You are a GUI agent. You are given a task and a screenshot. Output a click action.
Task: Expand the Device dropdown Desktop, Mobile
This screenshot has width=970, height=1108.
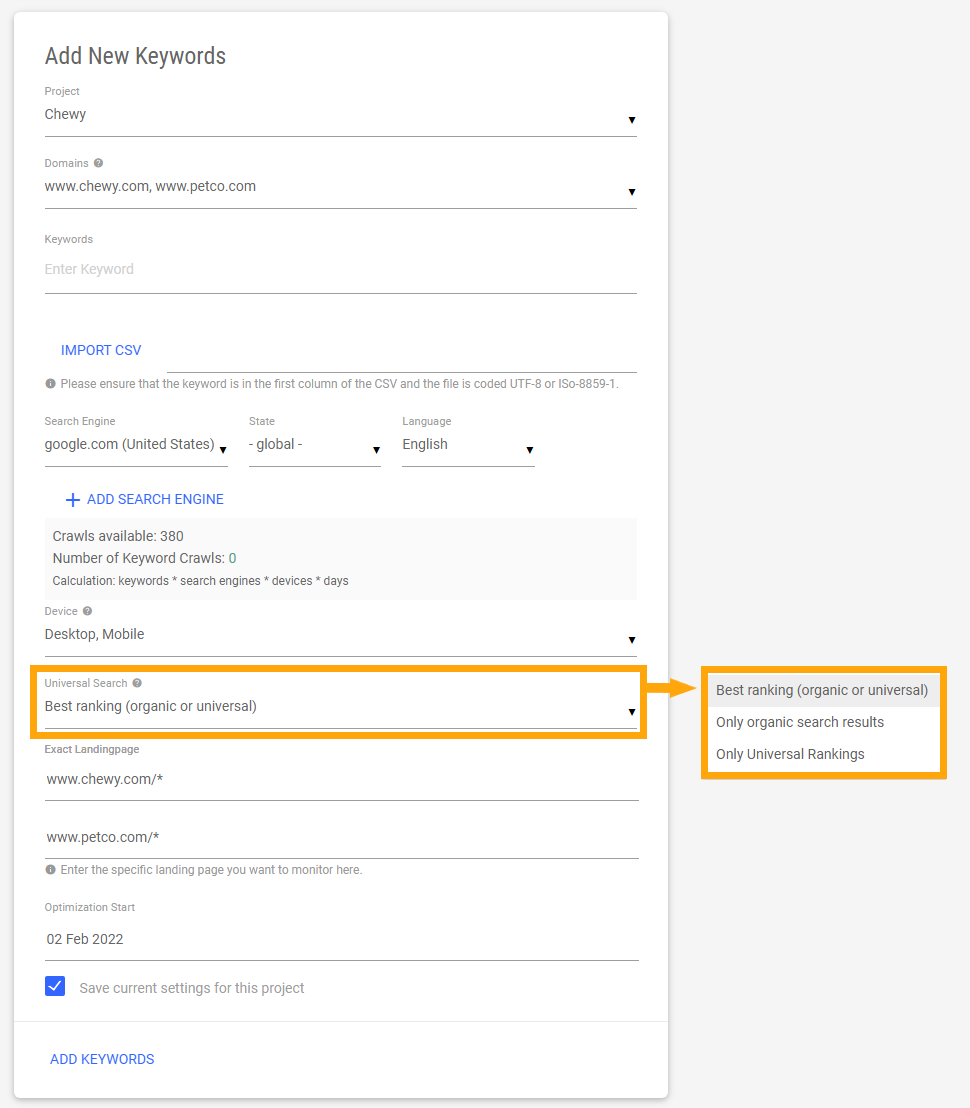click(x=341, y=635)
